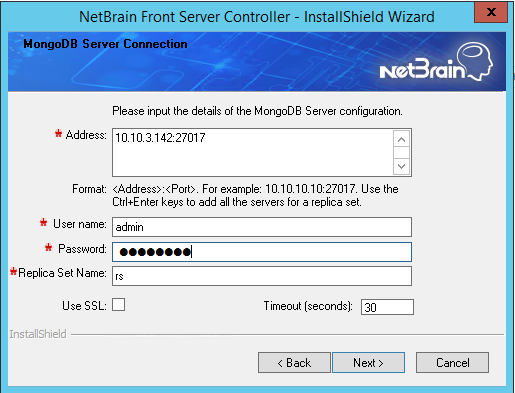
Task: Cancel the installation wizard
Action: coord(452,363)
